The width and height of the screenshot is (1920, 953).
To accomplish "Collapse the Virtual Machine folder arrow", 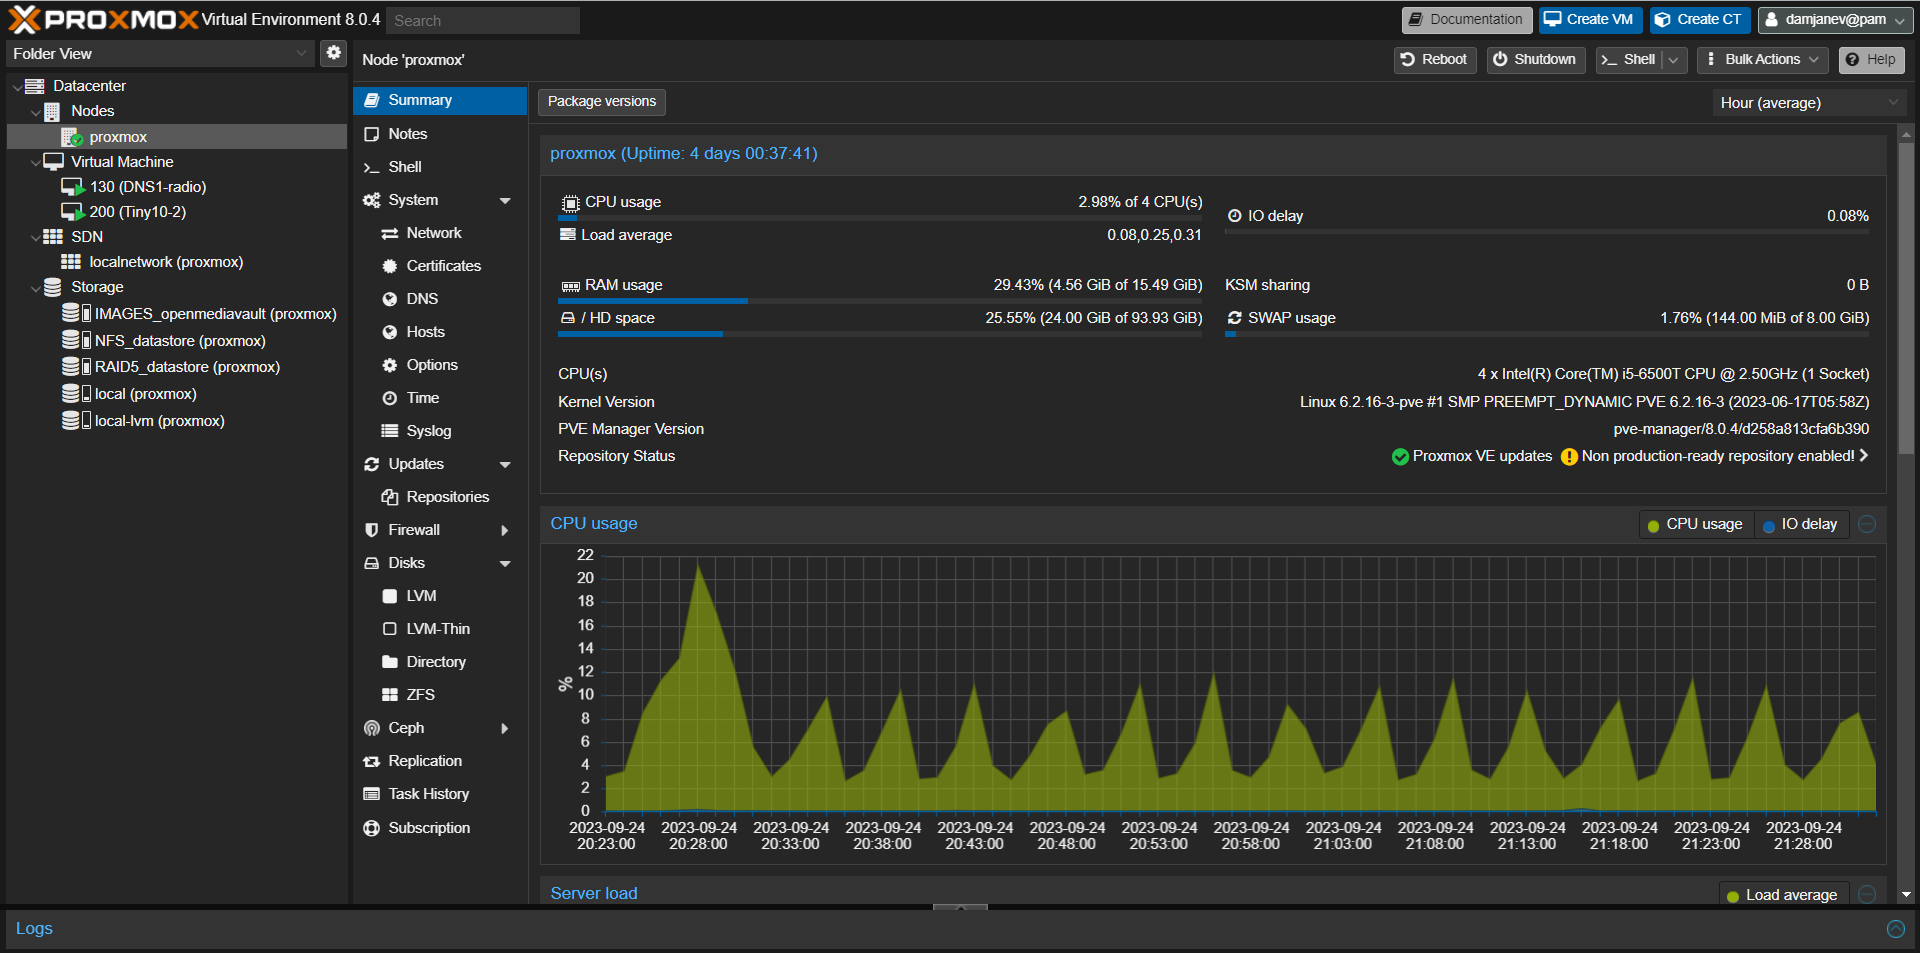I will click(x=36, y=162).
